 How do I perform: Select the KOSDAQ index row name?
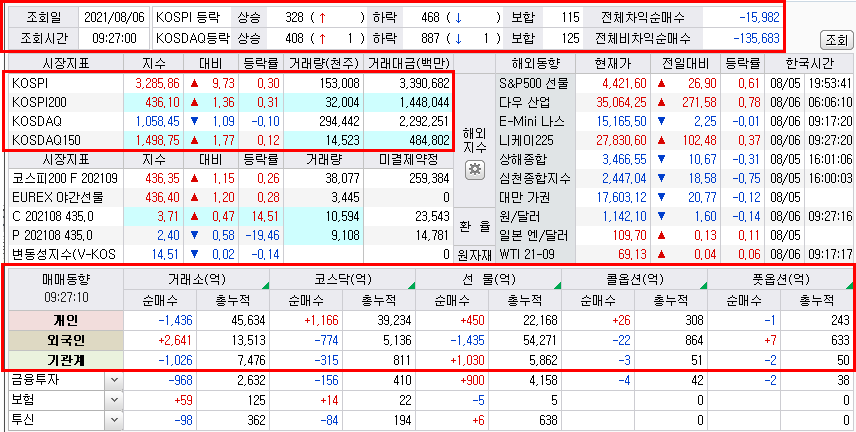pos(36,121)
